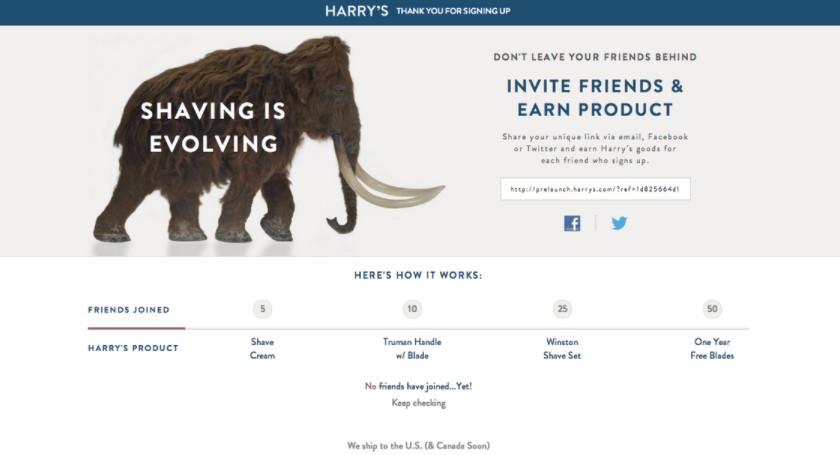Click the 25 friends milestone circle
840x455 pixels.
(x=563, y=309)
